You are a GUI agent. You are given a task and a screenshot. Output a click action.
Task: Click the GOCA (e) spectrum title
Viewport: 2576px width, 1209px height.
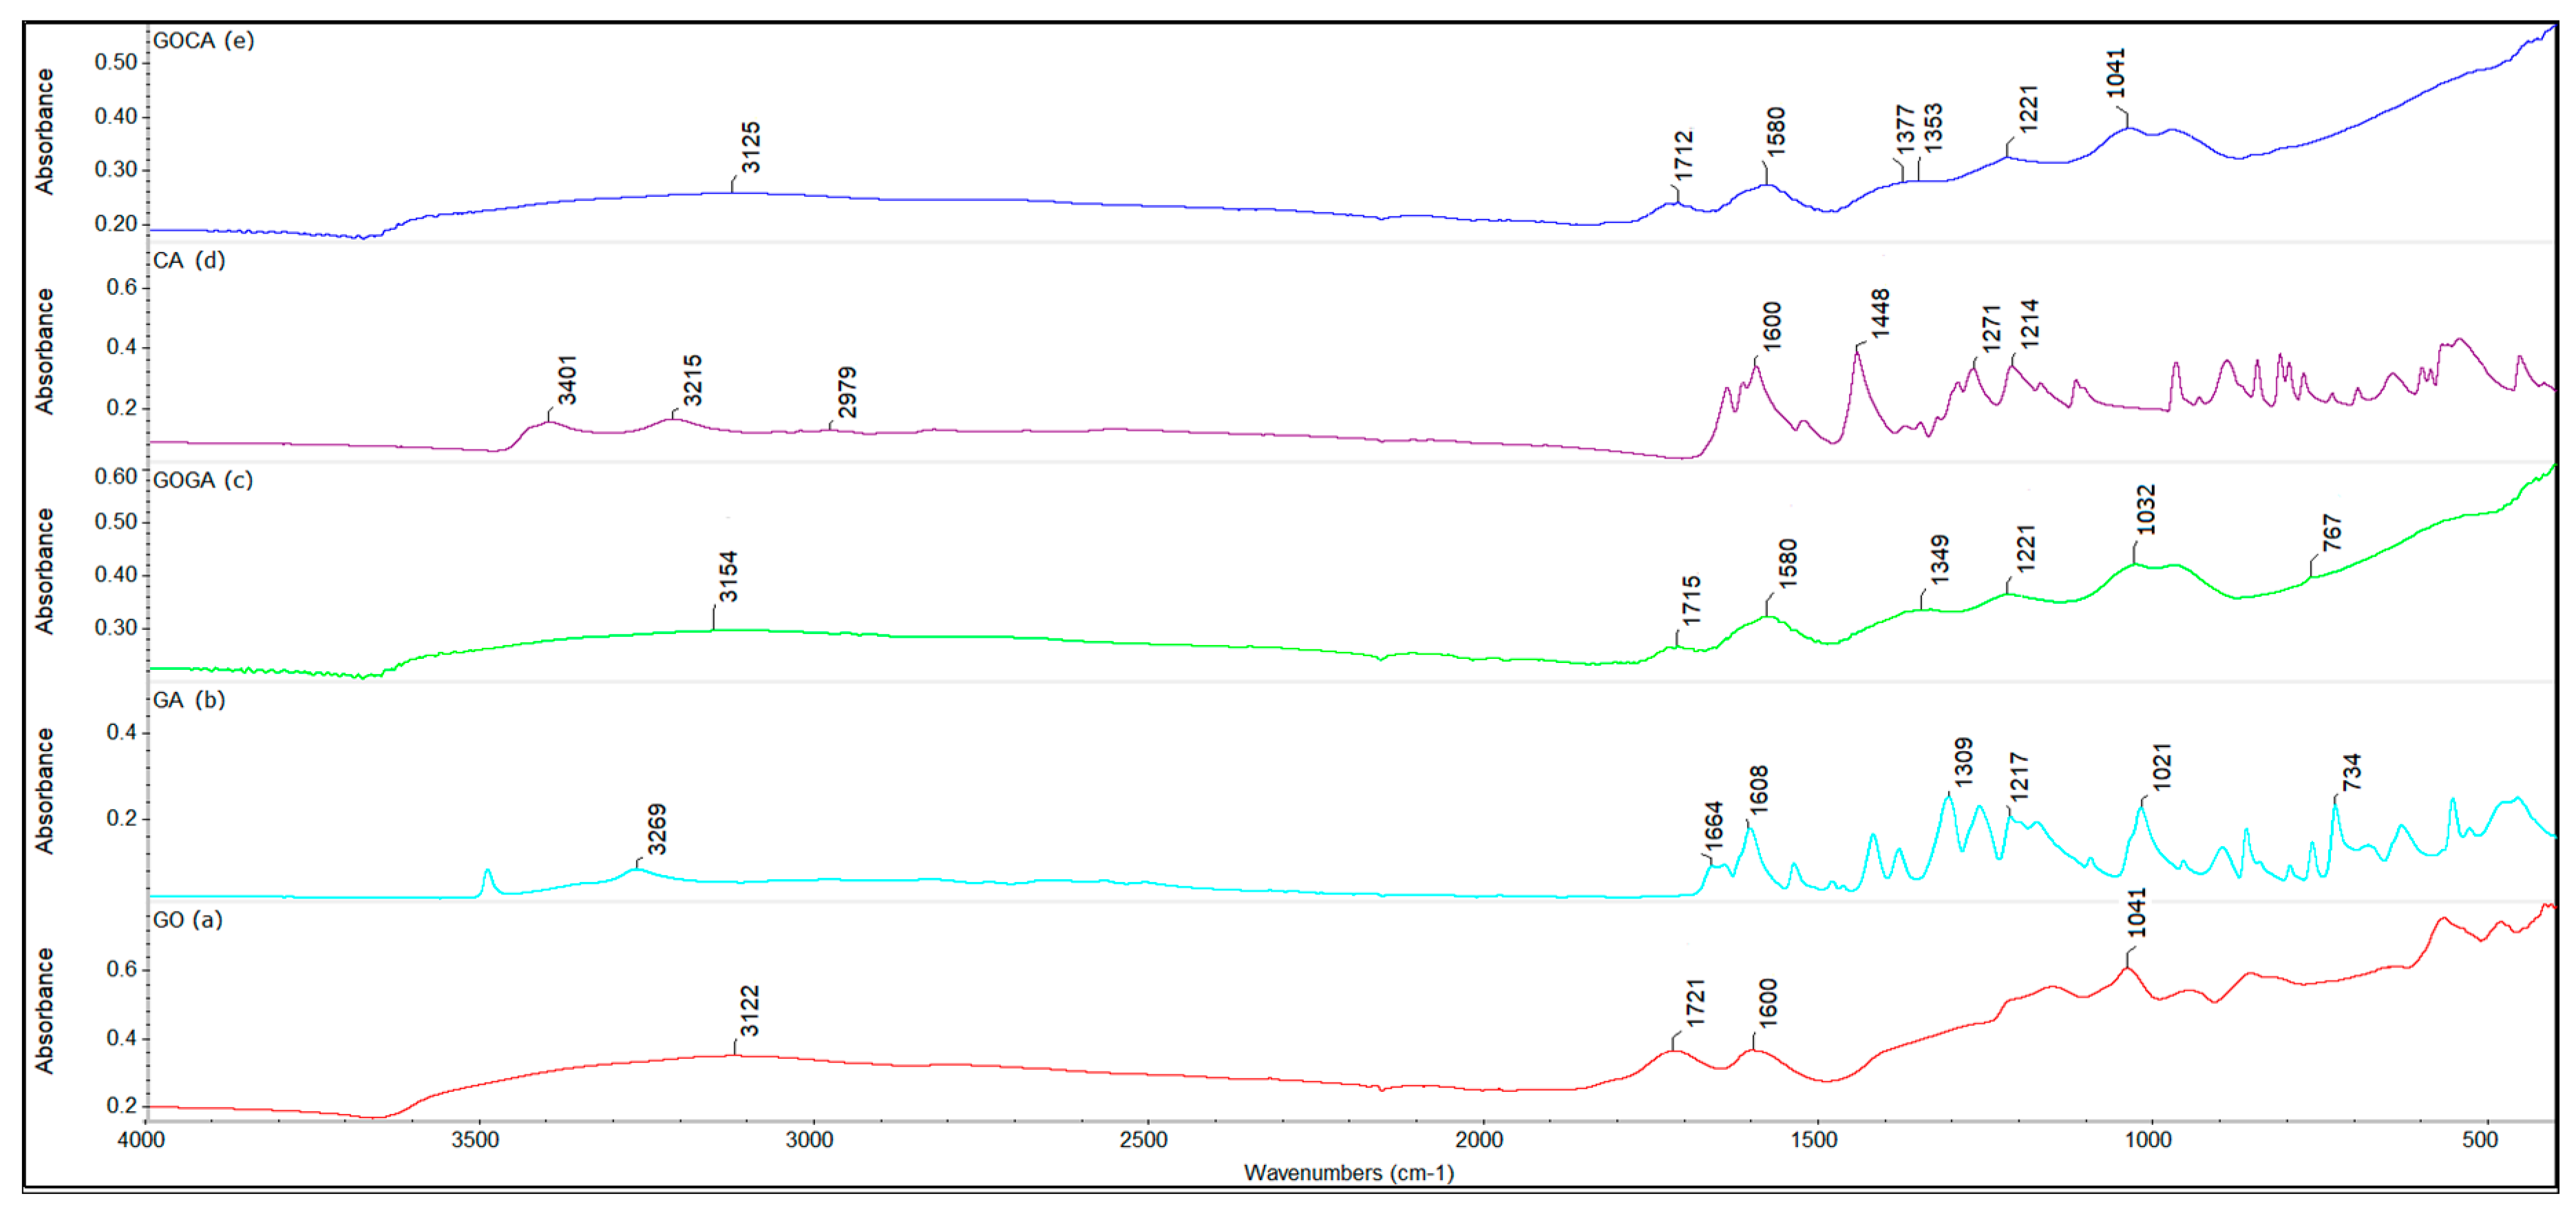click(203, 41)
